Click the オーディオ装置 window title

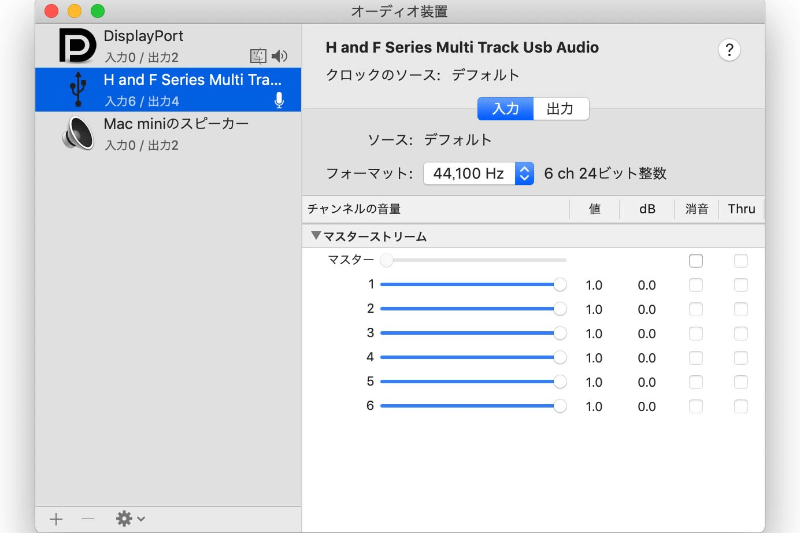[x=399, y=11]
